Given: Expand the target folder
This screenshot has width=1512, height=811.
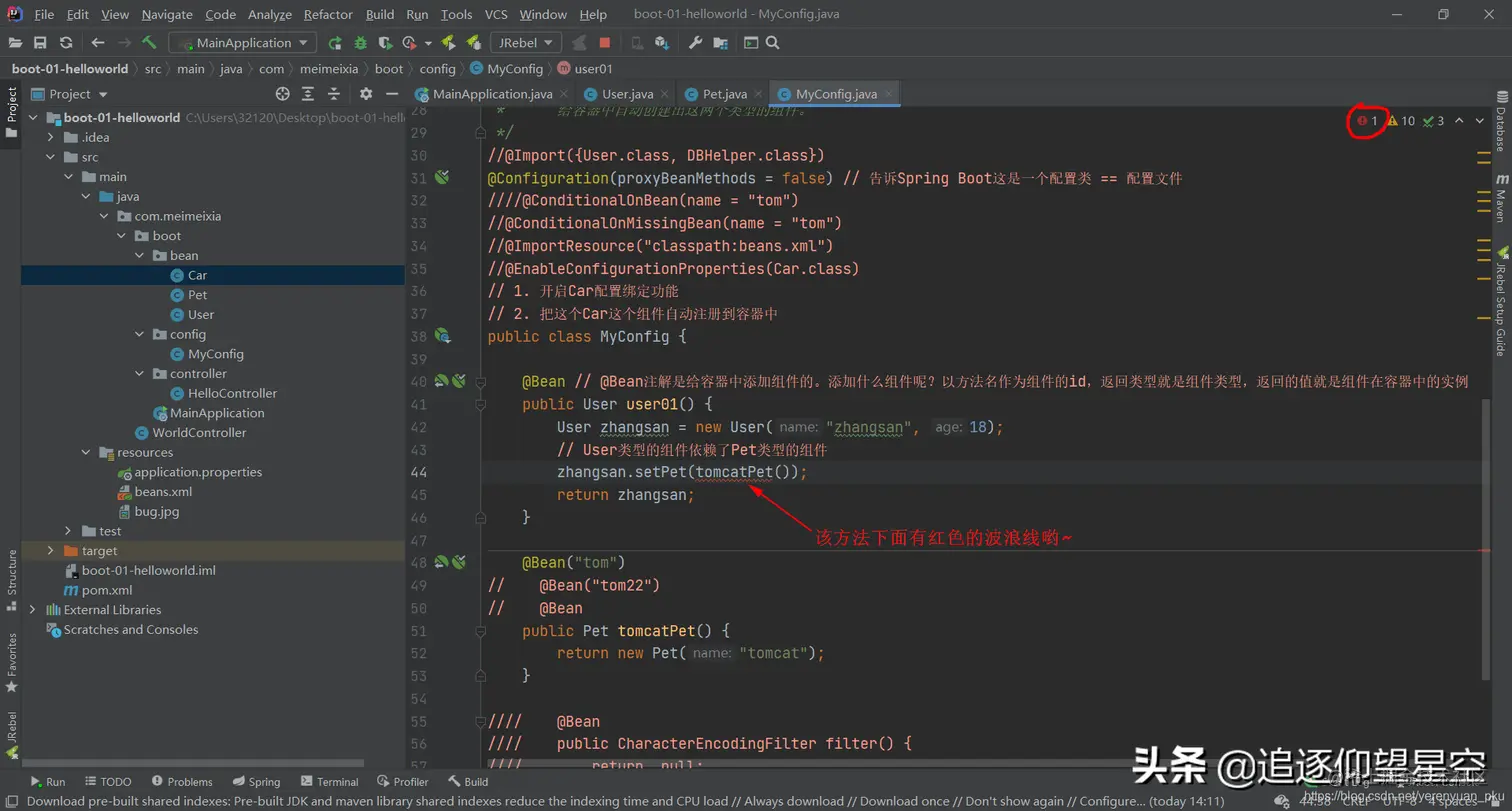Looking at the screenshot, I should pos(51,551).
